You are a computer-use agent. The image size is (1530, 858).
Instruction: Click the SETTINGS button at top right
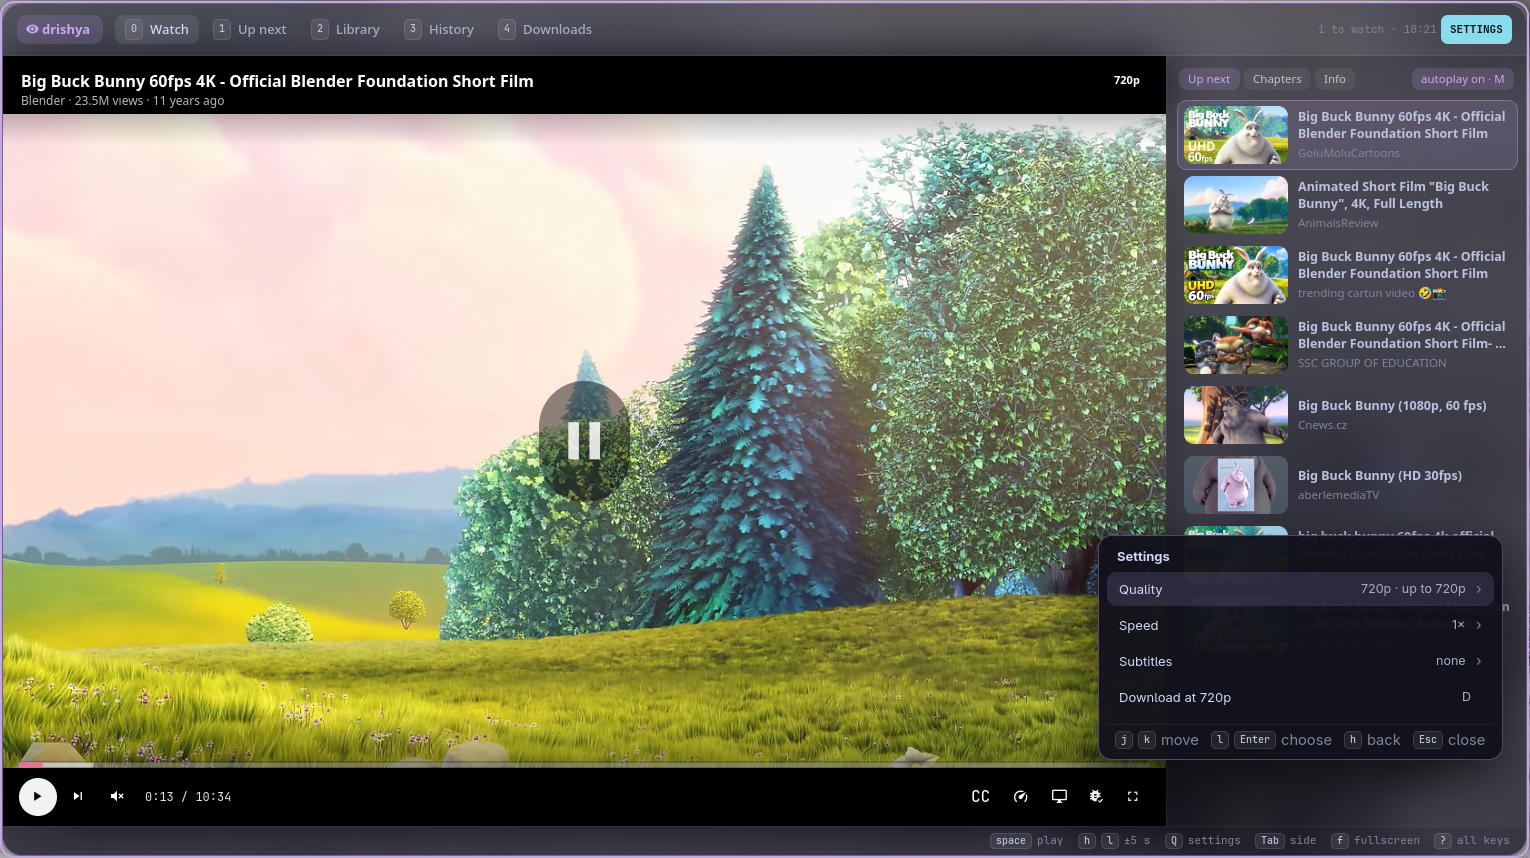pos(1476,29)
